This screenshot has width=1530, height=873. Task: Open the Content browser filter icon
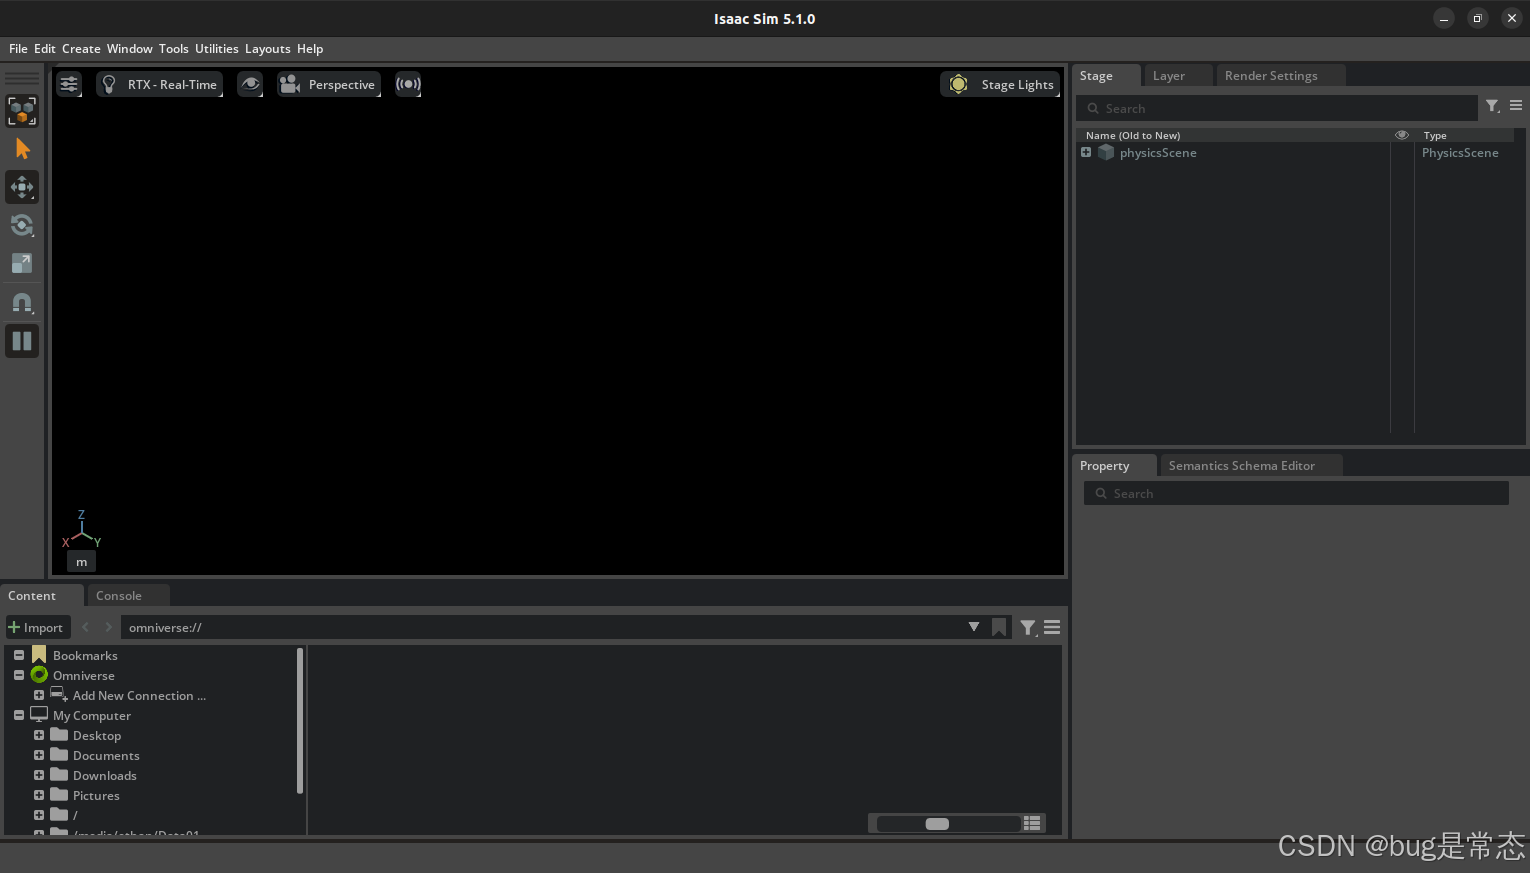coord(1028,628)
